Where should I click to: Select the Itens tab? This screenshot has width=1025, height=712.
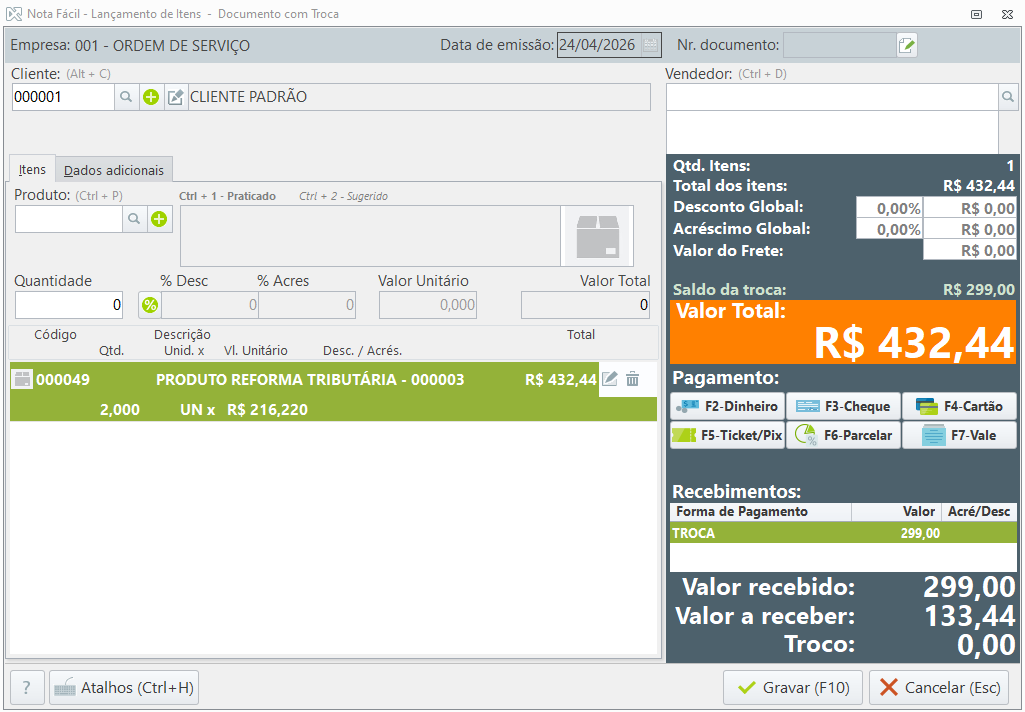(x=32, y=169)
